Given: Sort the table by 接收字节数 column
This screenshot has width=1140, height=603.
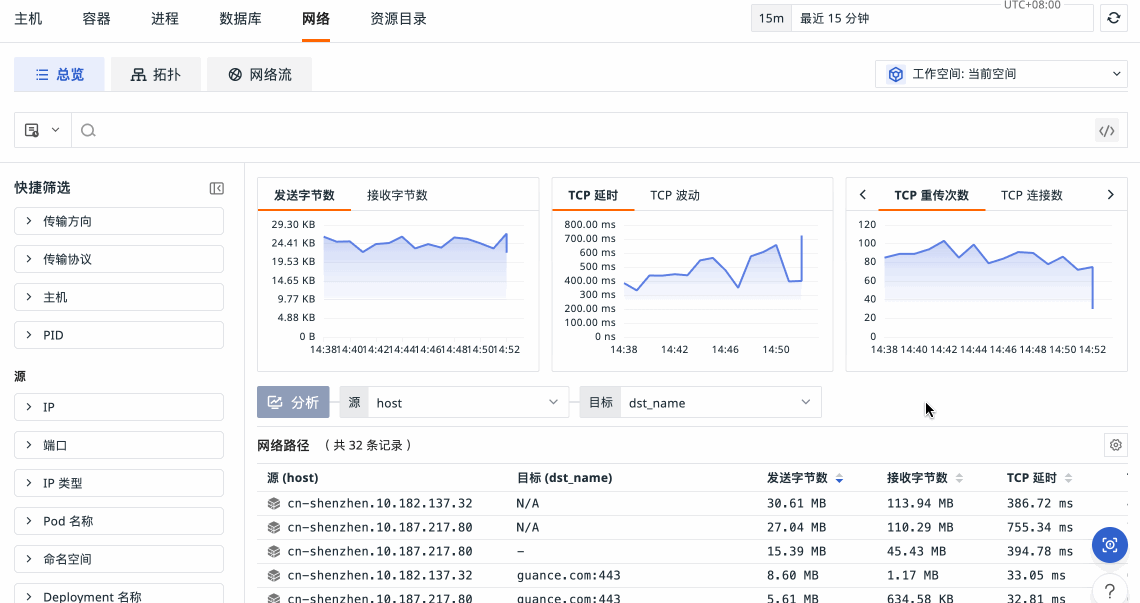Looking at the screenshot, I should click(x=959, y=478).
